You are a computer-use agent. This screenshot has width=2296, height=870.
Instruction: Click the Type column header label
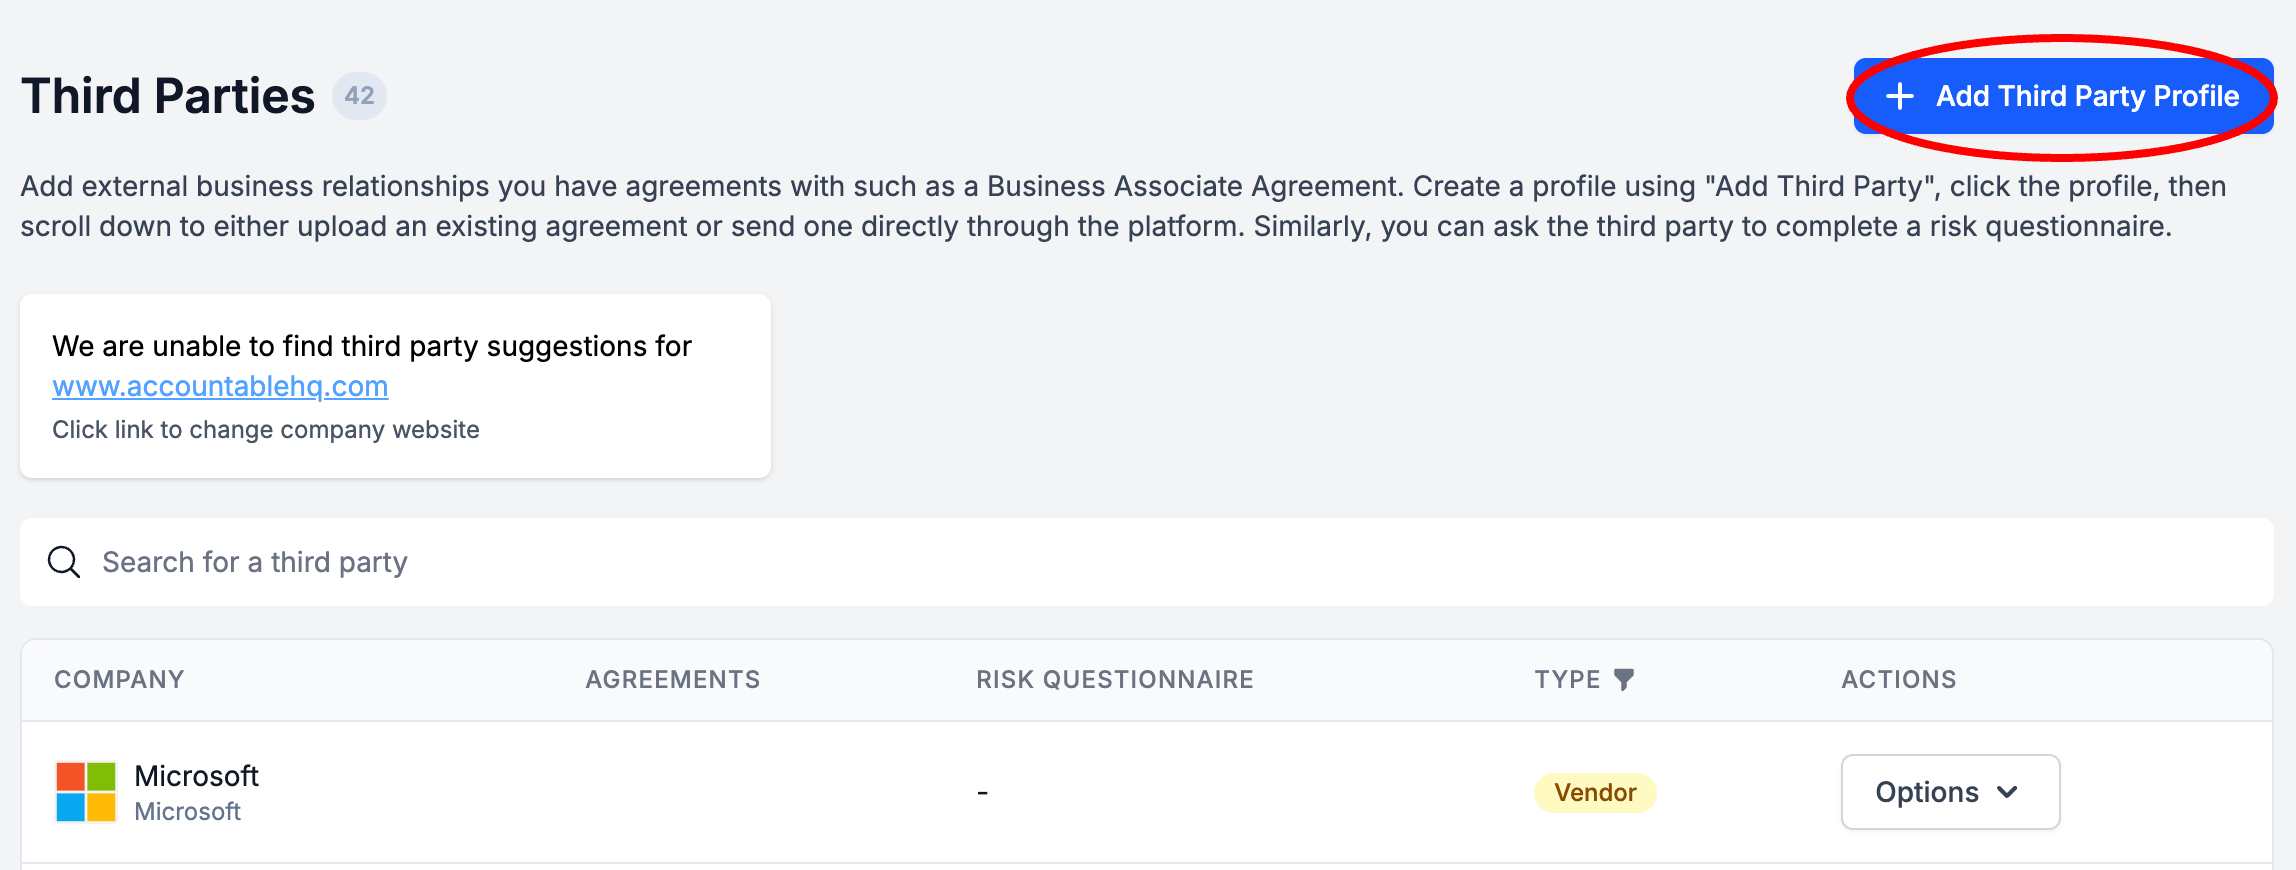1567,679
